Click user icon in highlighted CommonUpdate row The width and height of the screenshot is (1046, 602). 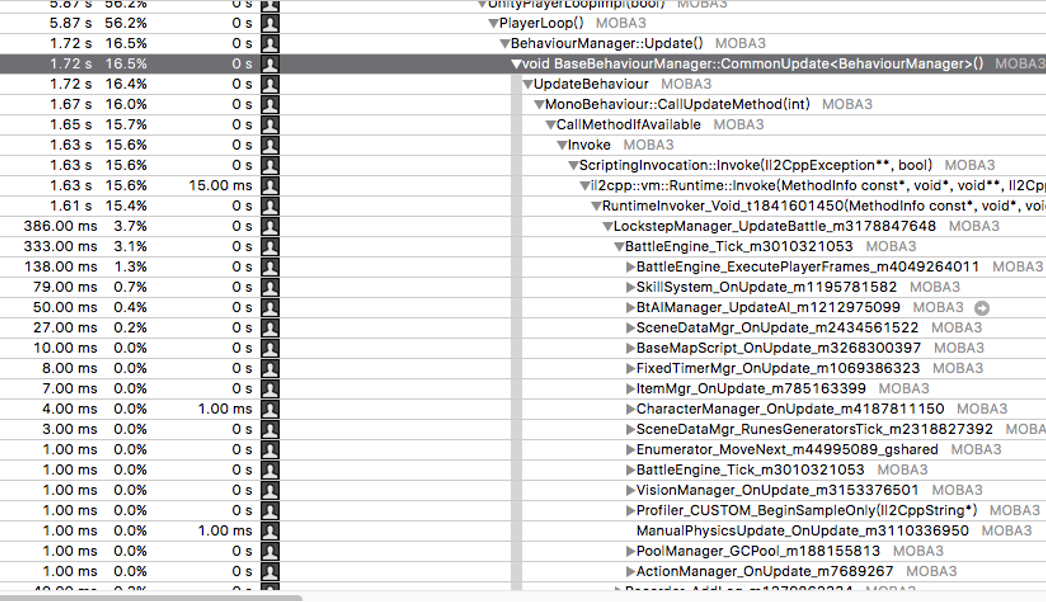point(270,64)
